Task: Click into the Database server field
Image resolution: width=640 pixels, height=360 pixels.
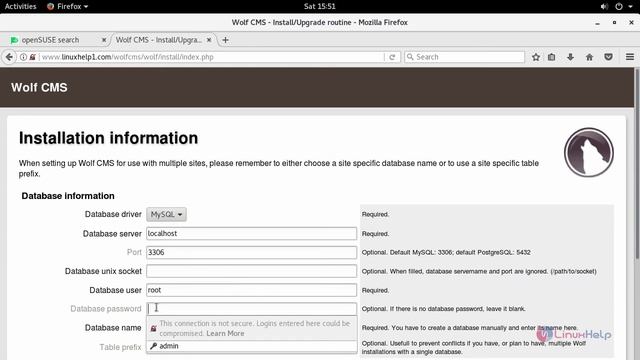Action: (x=251, y=233)
